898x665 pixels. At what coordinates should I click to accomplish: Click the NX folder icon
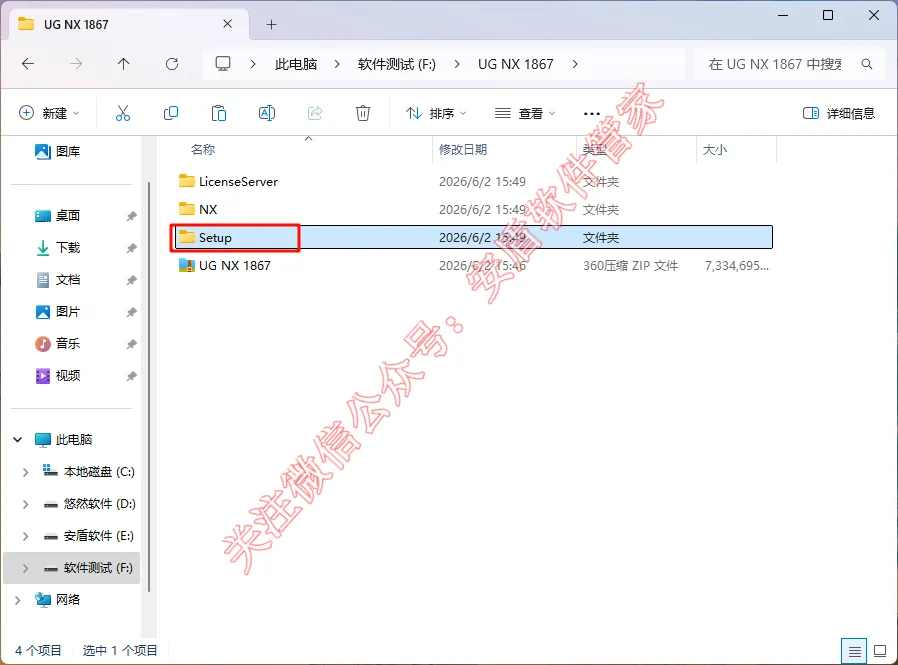(x=187, y=208)
